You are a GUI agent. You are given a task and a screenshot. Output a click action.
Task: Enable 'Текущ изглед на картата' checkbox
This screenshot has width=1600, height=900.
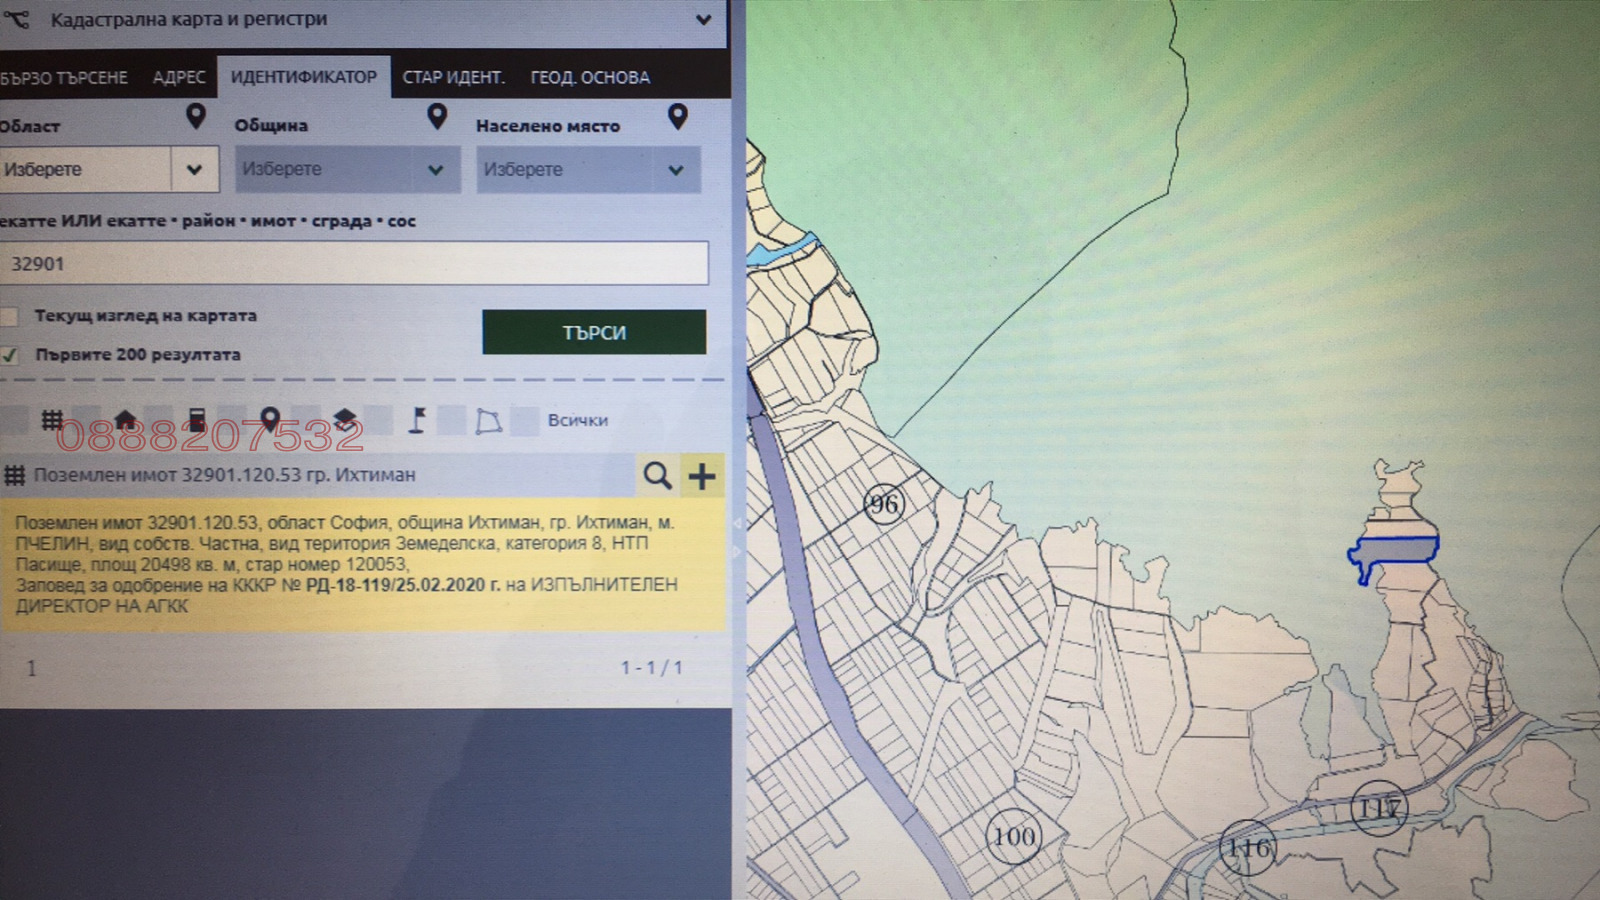coord(10,316)
